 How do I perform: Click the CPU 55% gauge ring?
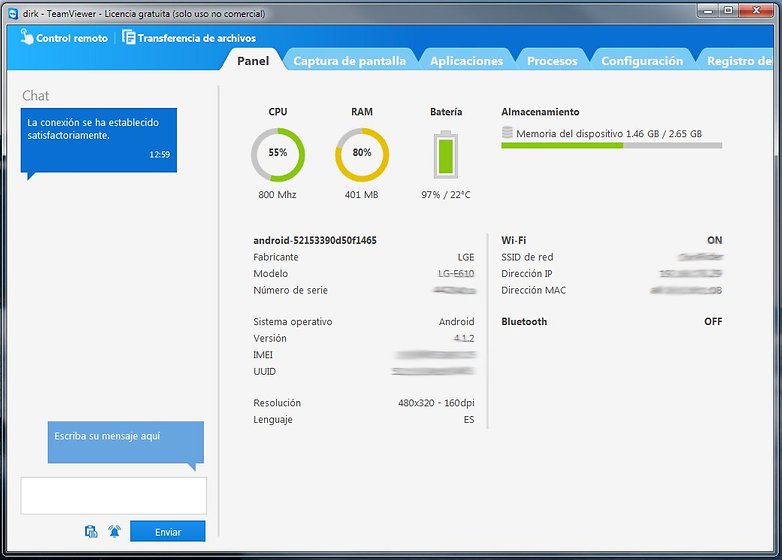pos(278,154)
